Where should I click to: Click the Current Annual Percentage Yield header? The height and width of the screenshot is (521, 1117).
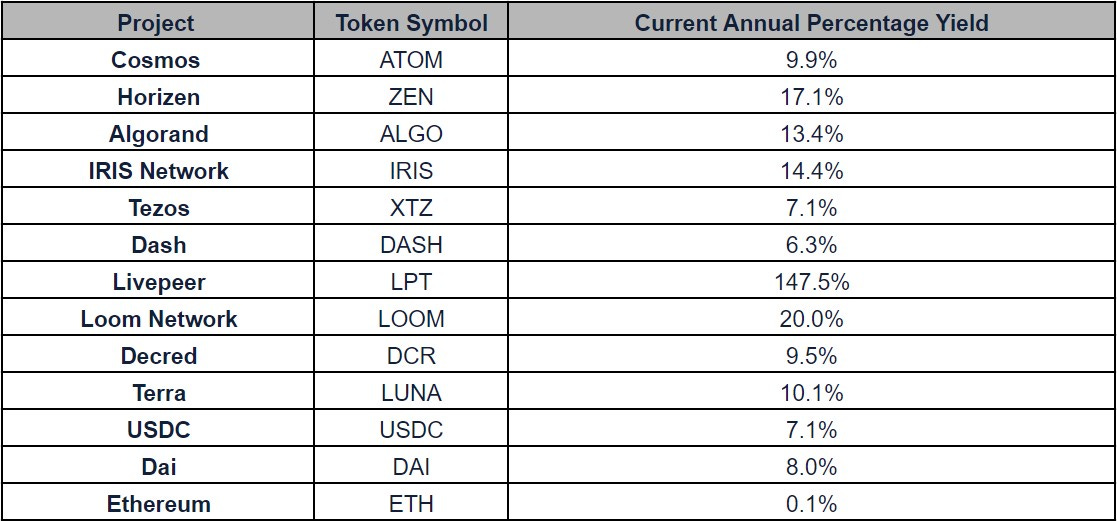pyautogui.click(x=811, y=23)
